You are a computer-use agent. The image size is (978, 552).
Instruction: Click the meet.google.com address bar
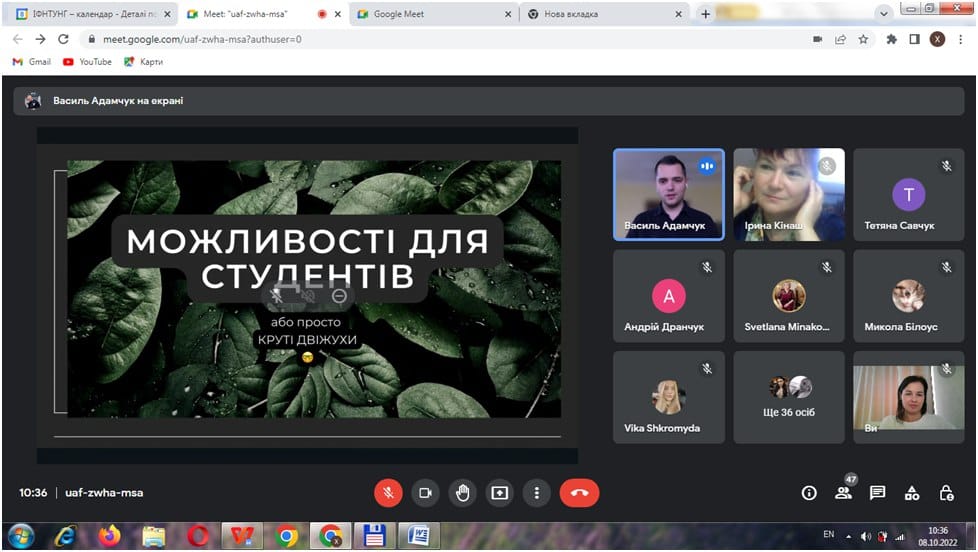point(400,39)
